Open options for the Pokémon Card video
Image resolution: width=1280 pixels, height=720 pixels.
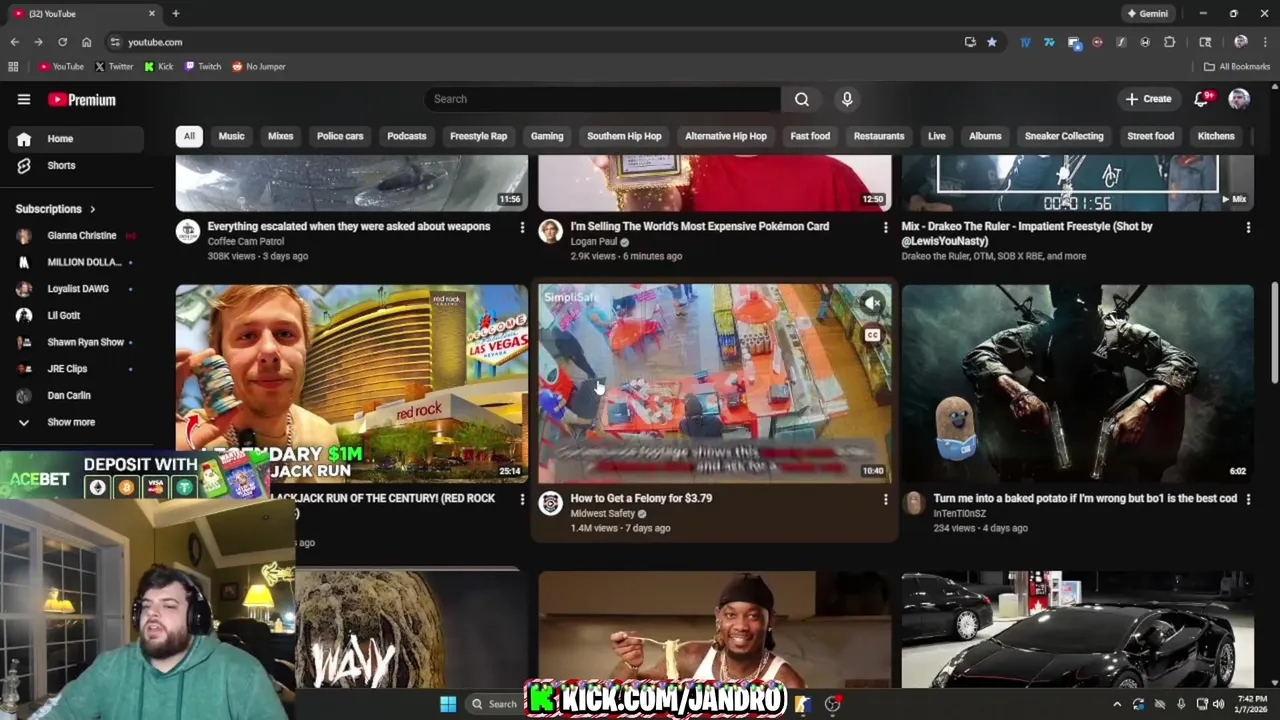pos(885,227)
